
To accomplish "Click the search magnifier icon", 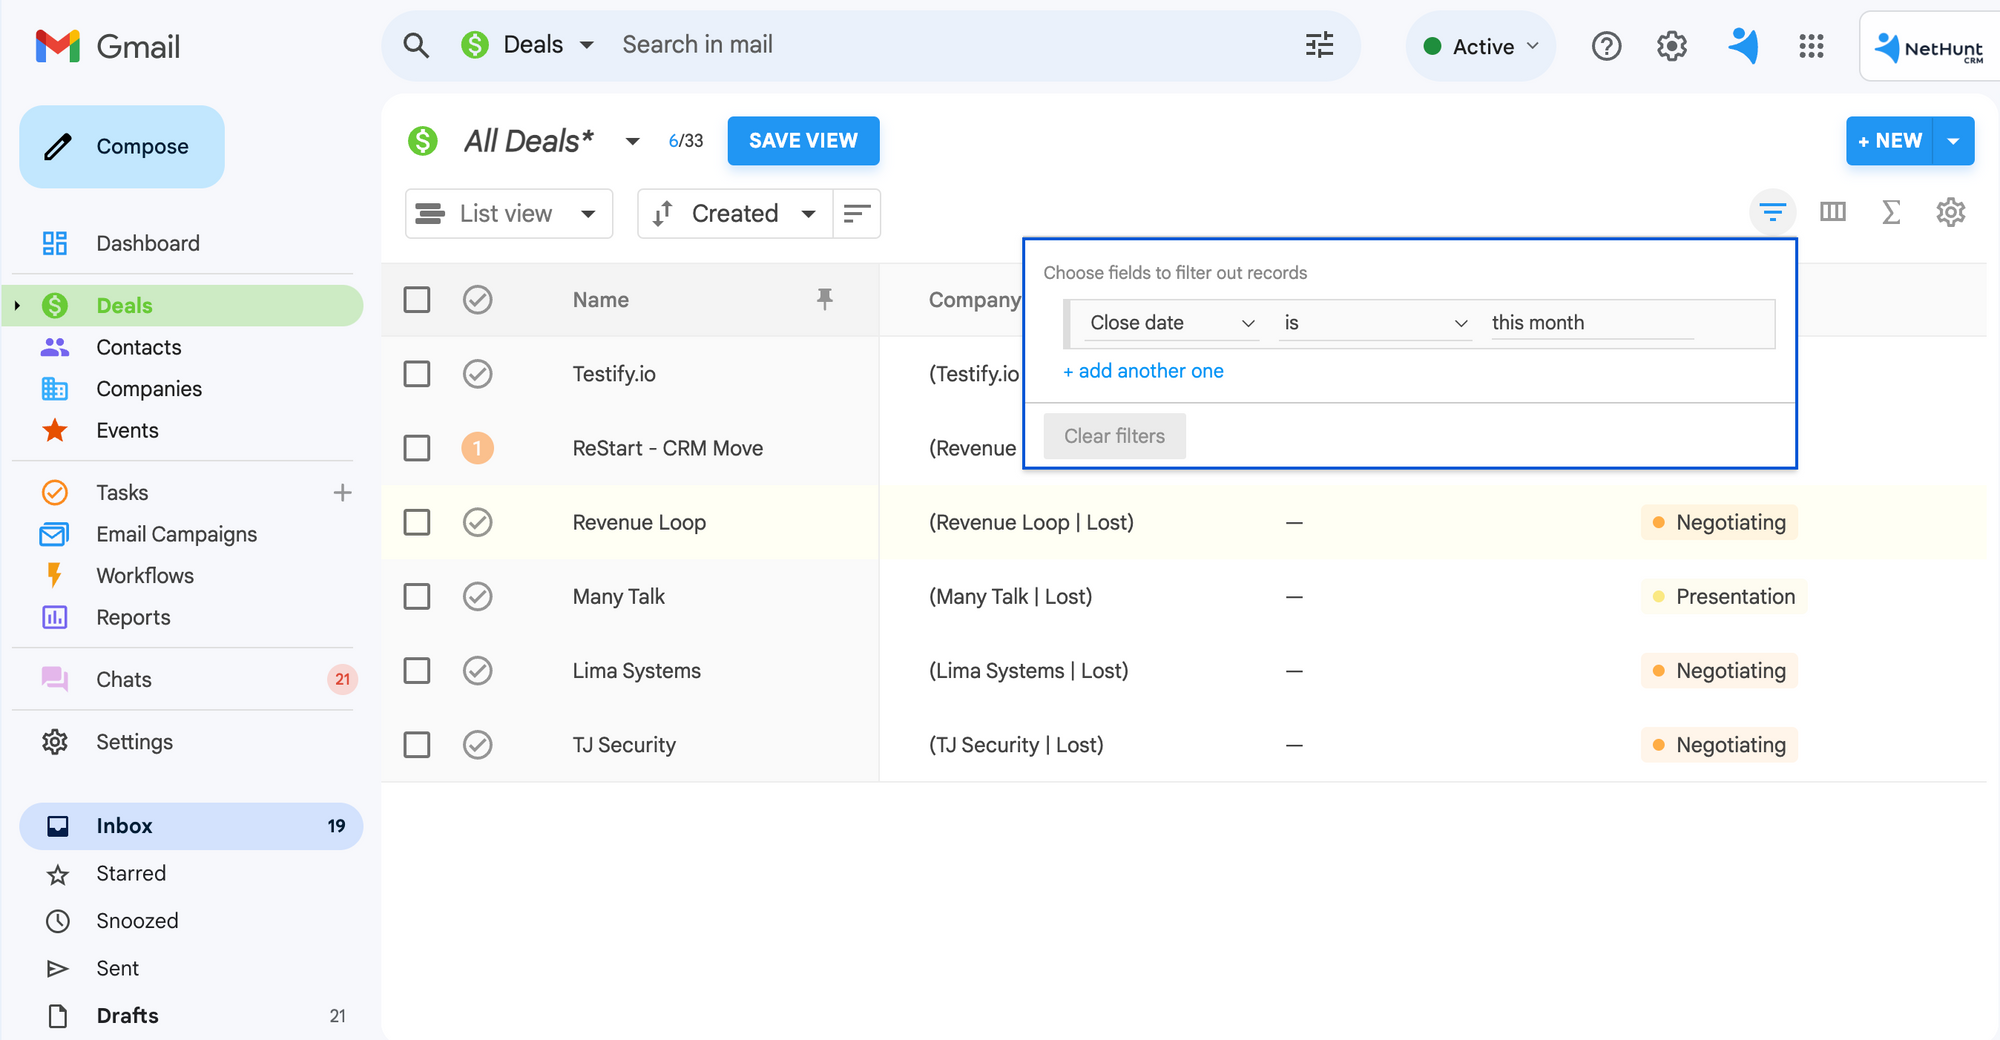I will tap(416, 45).
